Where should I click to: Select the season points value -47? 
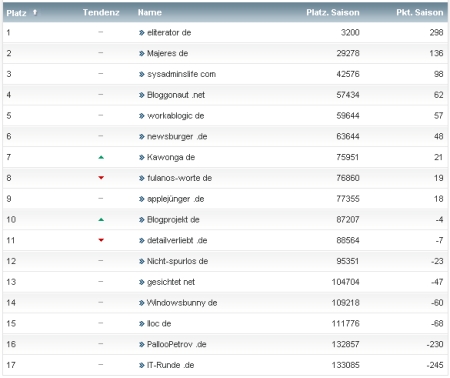click(437, 282)
